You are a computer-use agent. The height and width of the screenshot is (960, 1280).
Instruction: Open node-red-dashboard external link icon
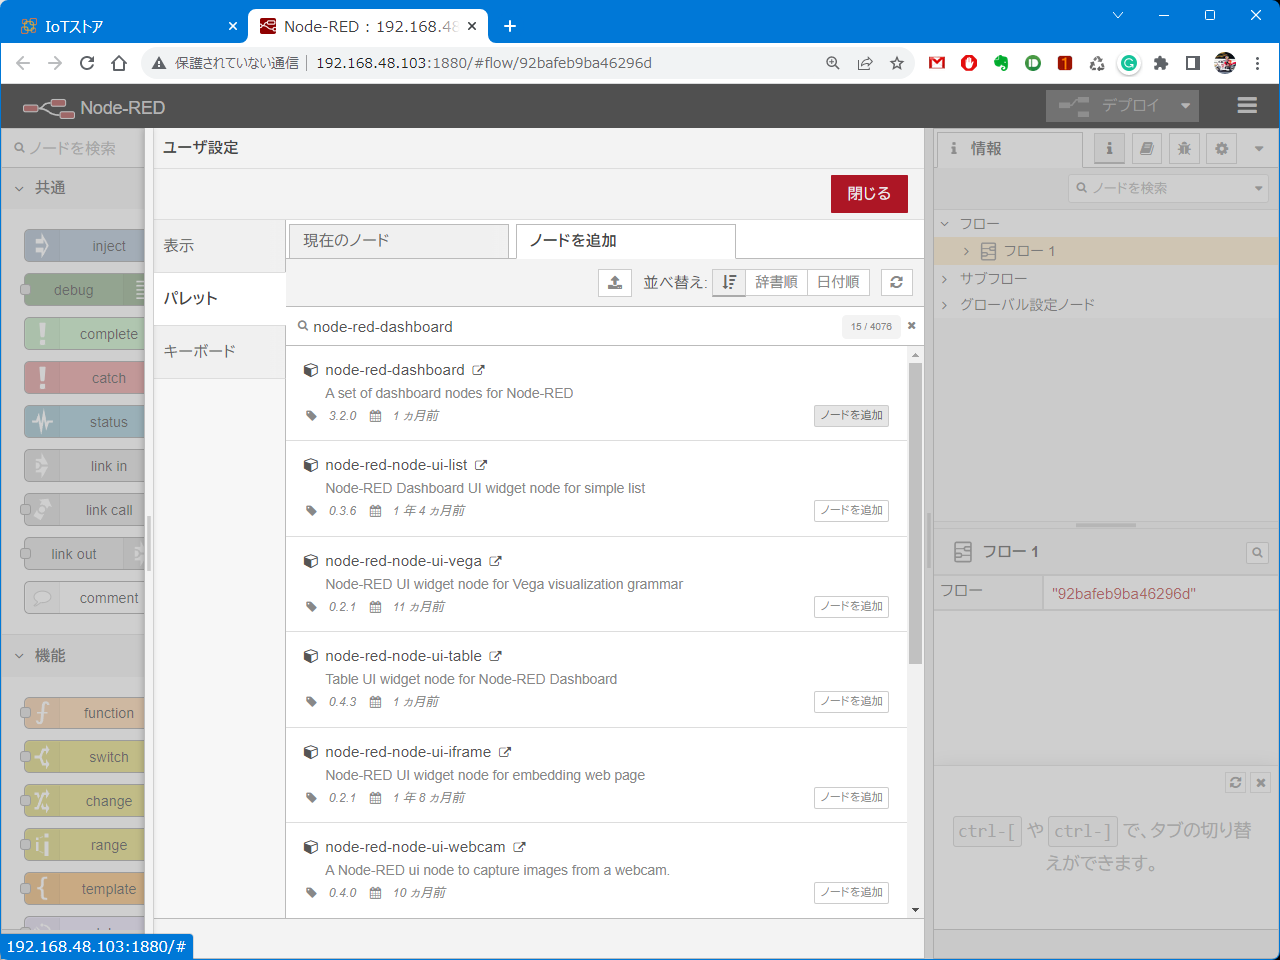(479, 370)
